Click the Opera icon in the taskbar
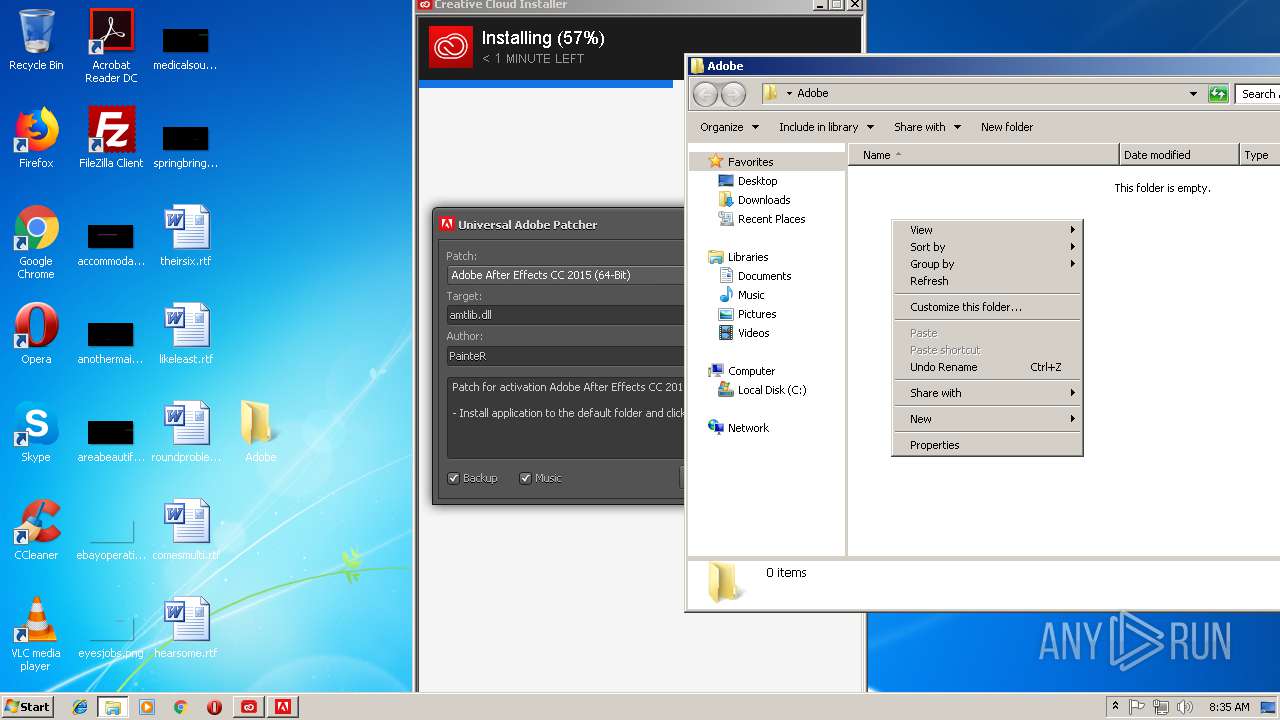1280x720 pixels. pyautogui.click(x=214, y=707)
